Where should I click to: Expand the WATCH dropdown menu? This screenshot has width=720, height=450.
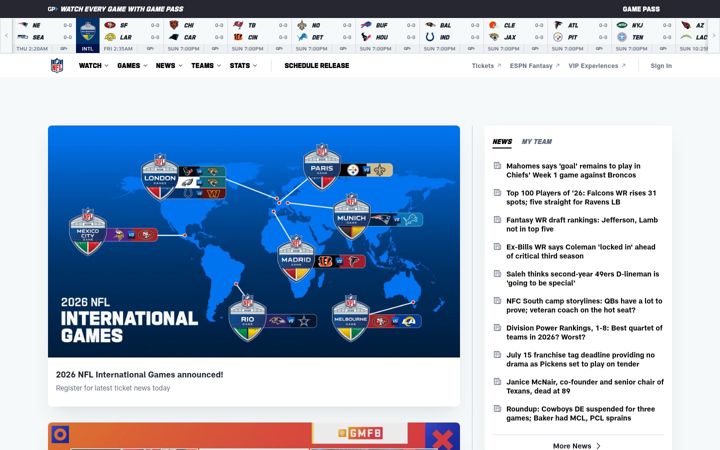coord(94,66)
